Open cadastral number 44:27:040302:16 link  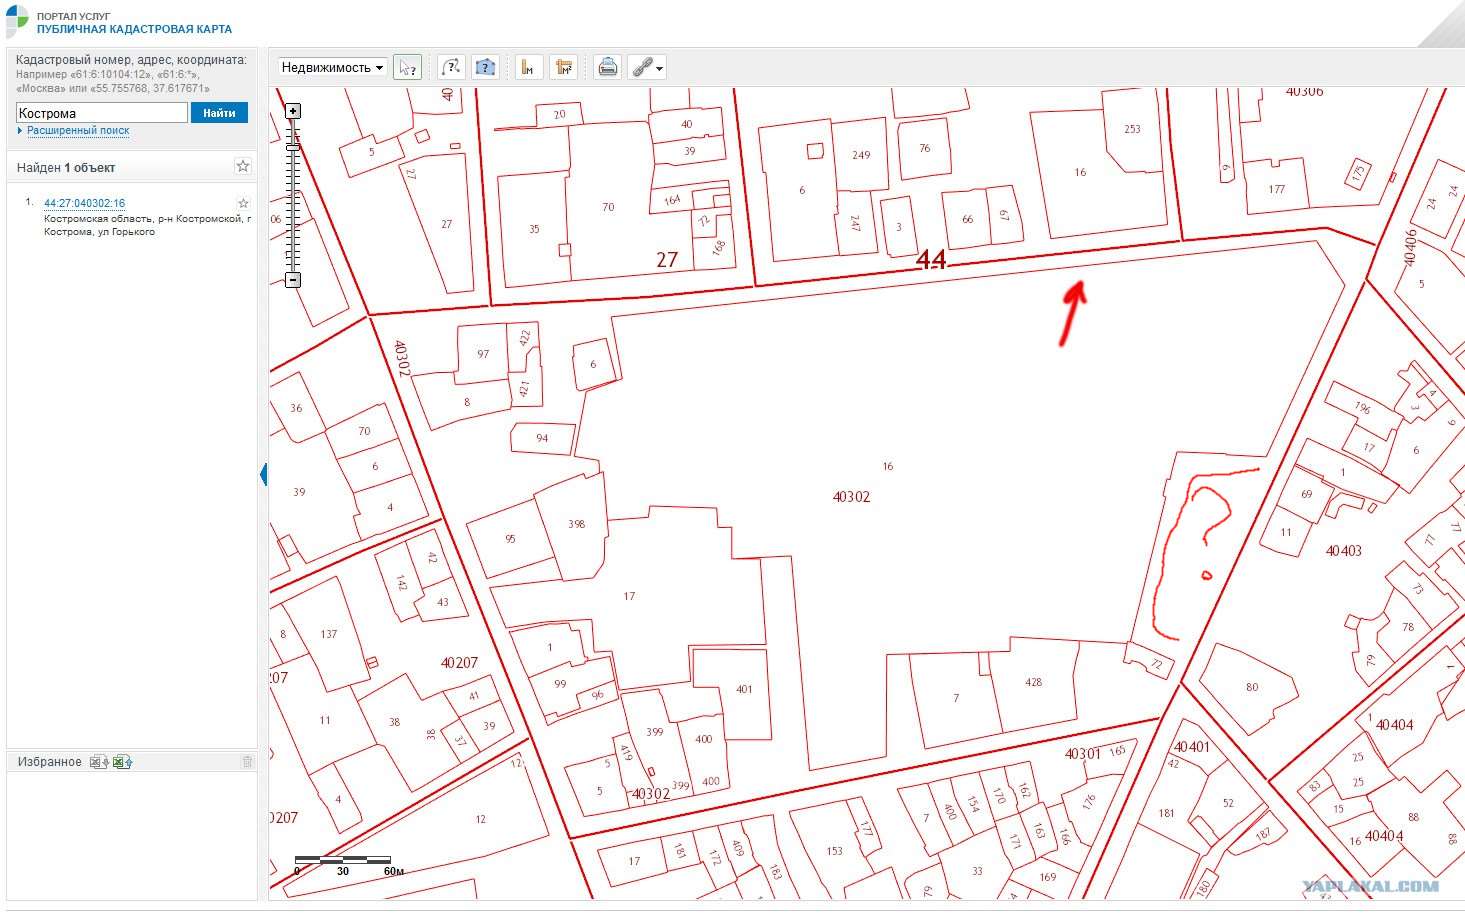coord(84,203)
